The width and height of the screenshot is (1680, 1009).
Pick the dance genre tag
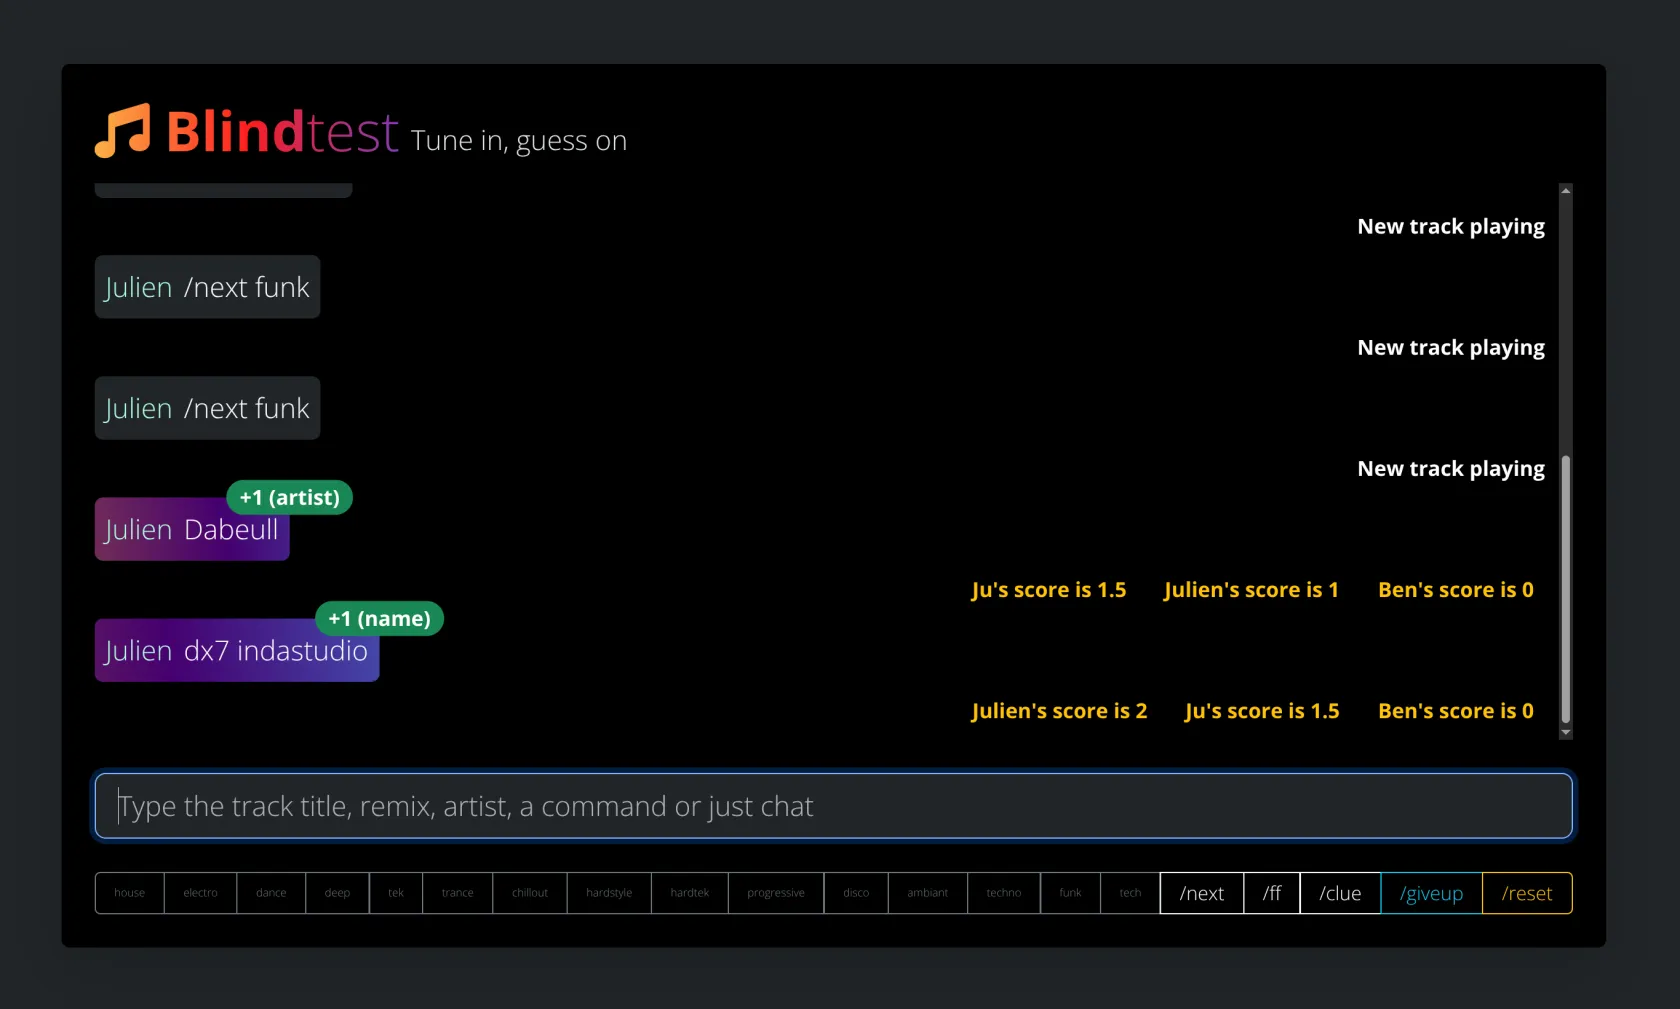(271, 893)
